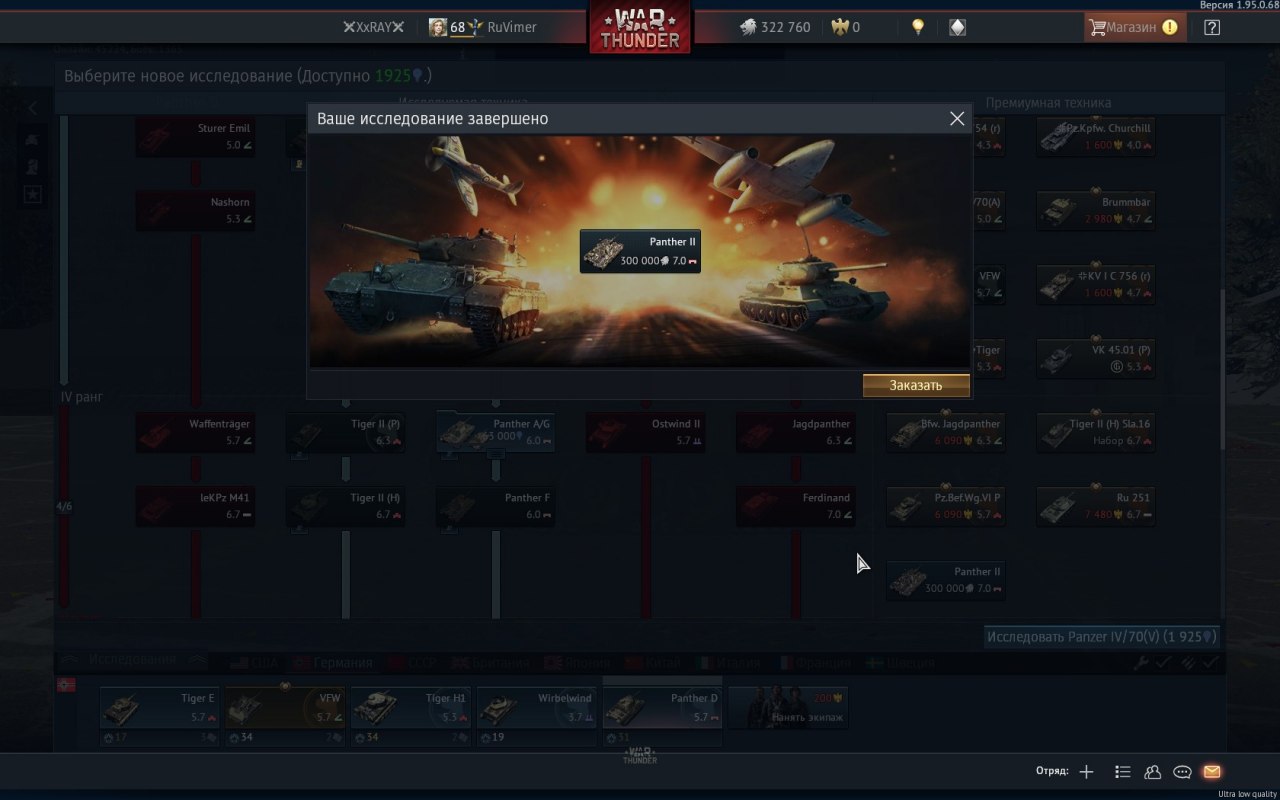The image size is (1280, 800).
Task: Switch to the Британия nation tab
Action: coord(492,662)
